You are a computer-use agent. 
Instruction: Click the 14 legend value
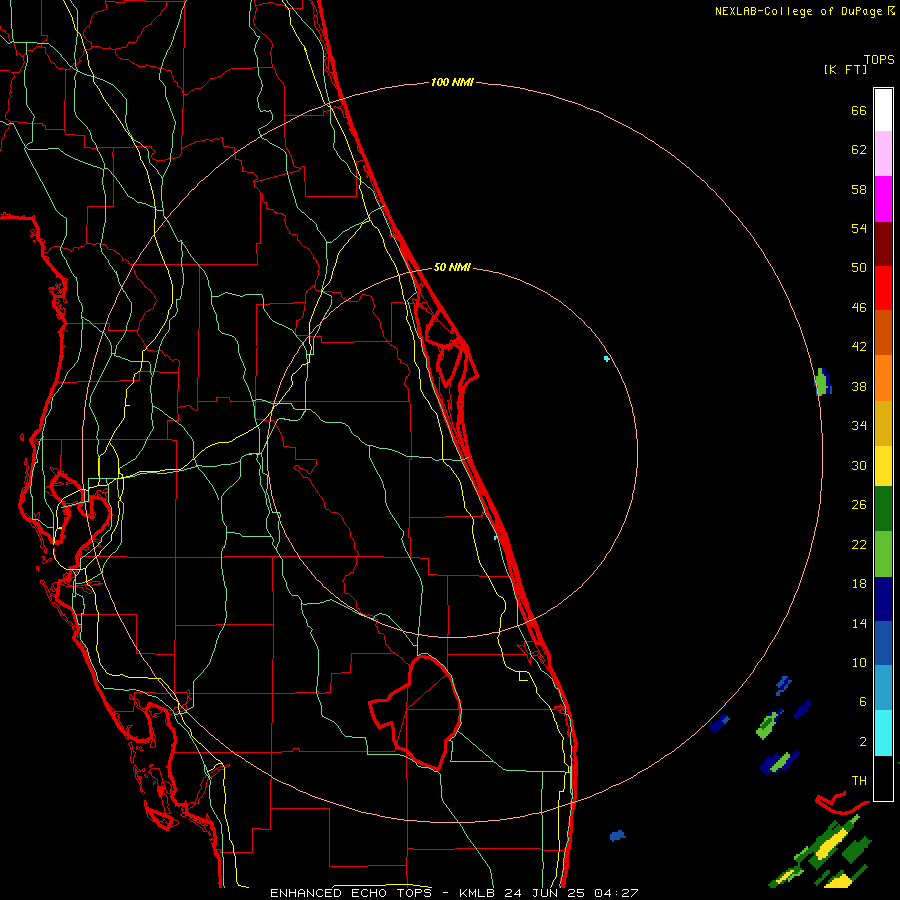pos(859,623)
